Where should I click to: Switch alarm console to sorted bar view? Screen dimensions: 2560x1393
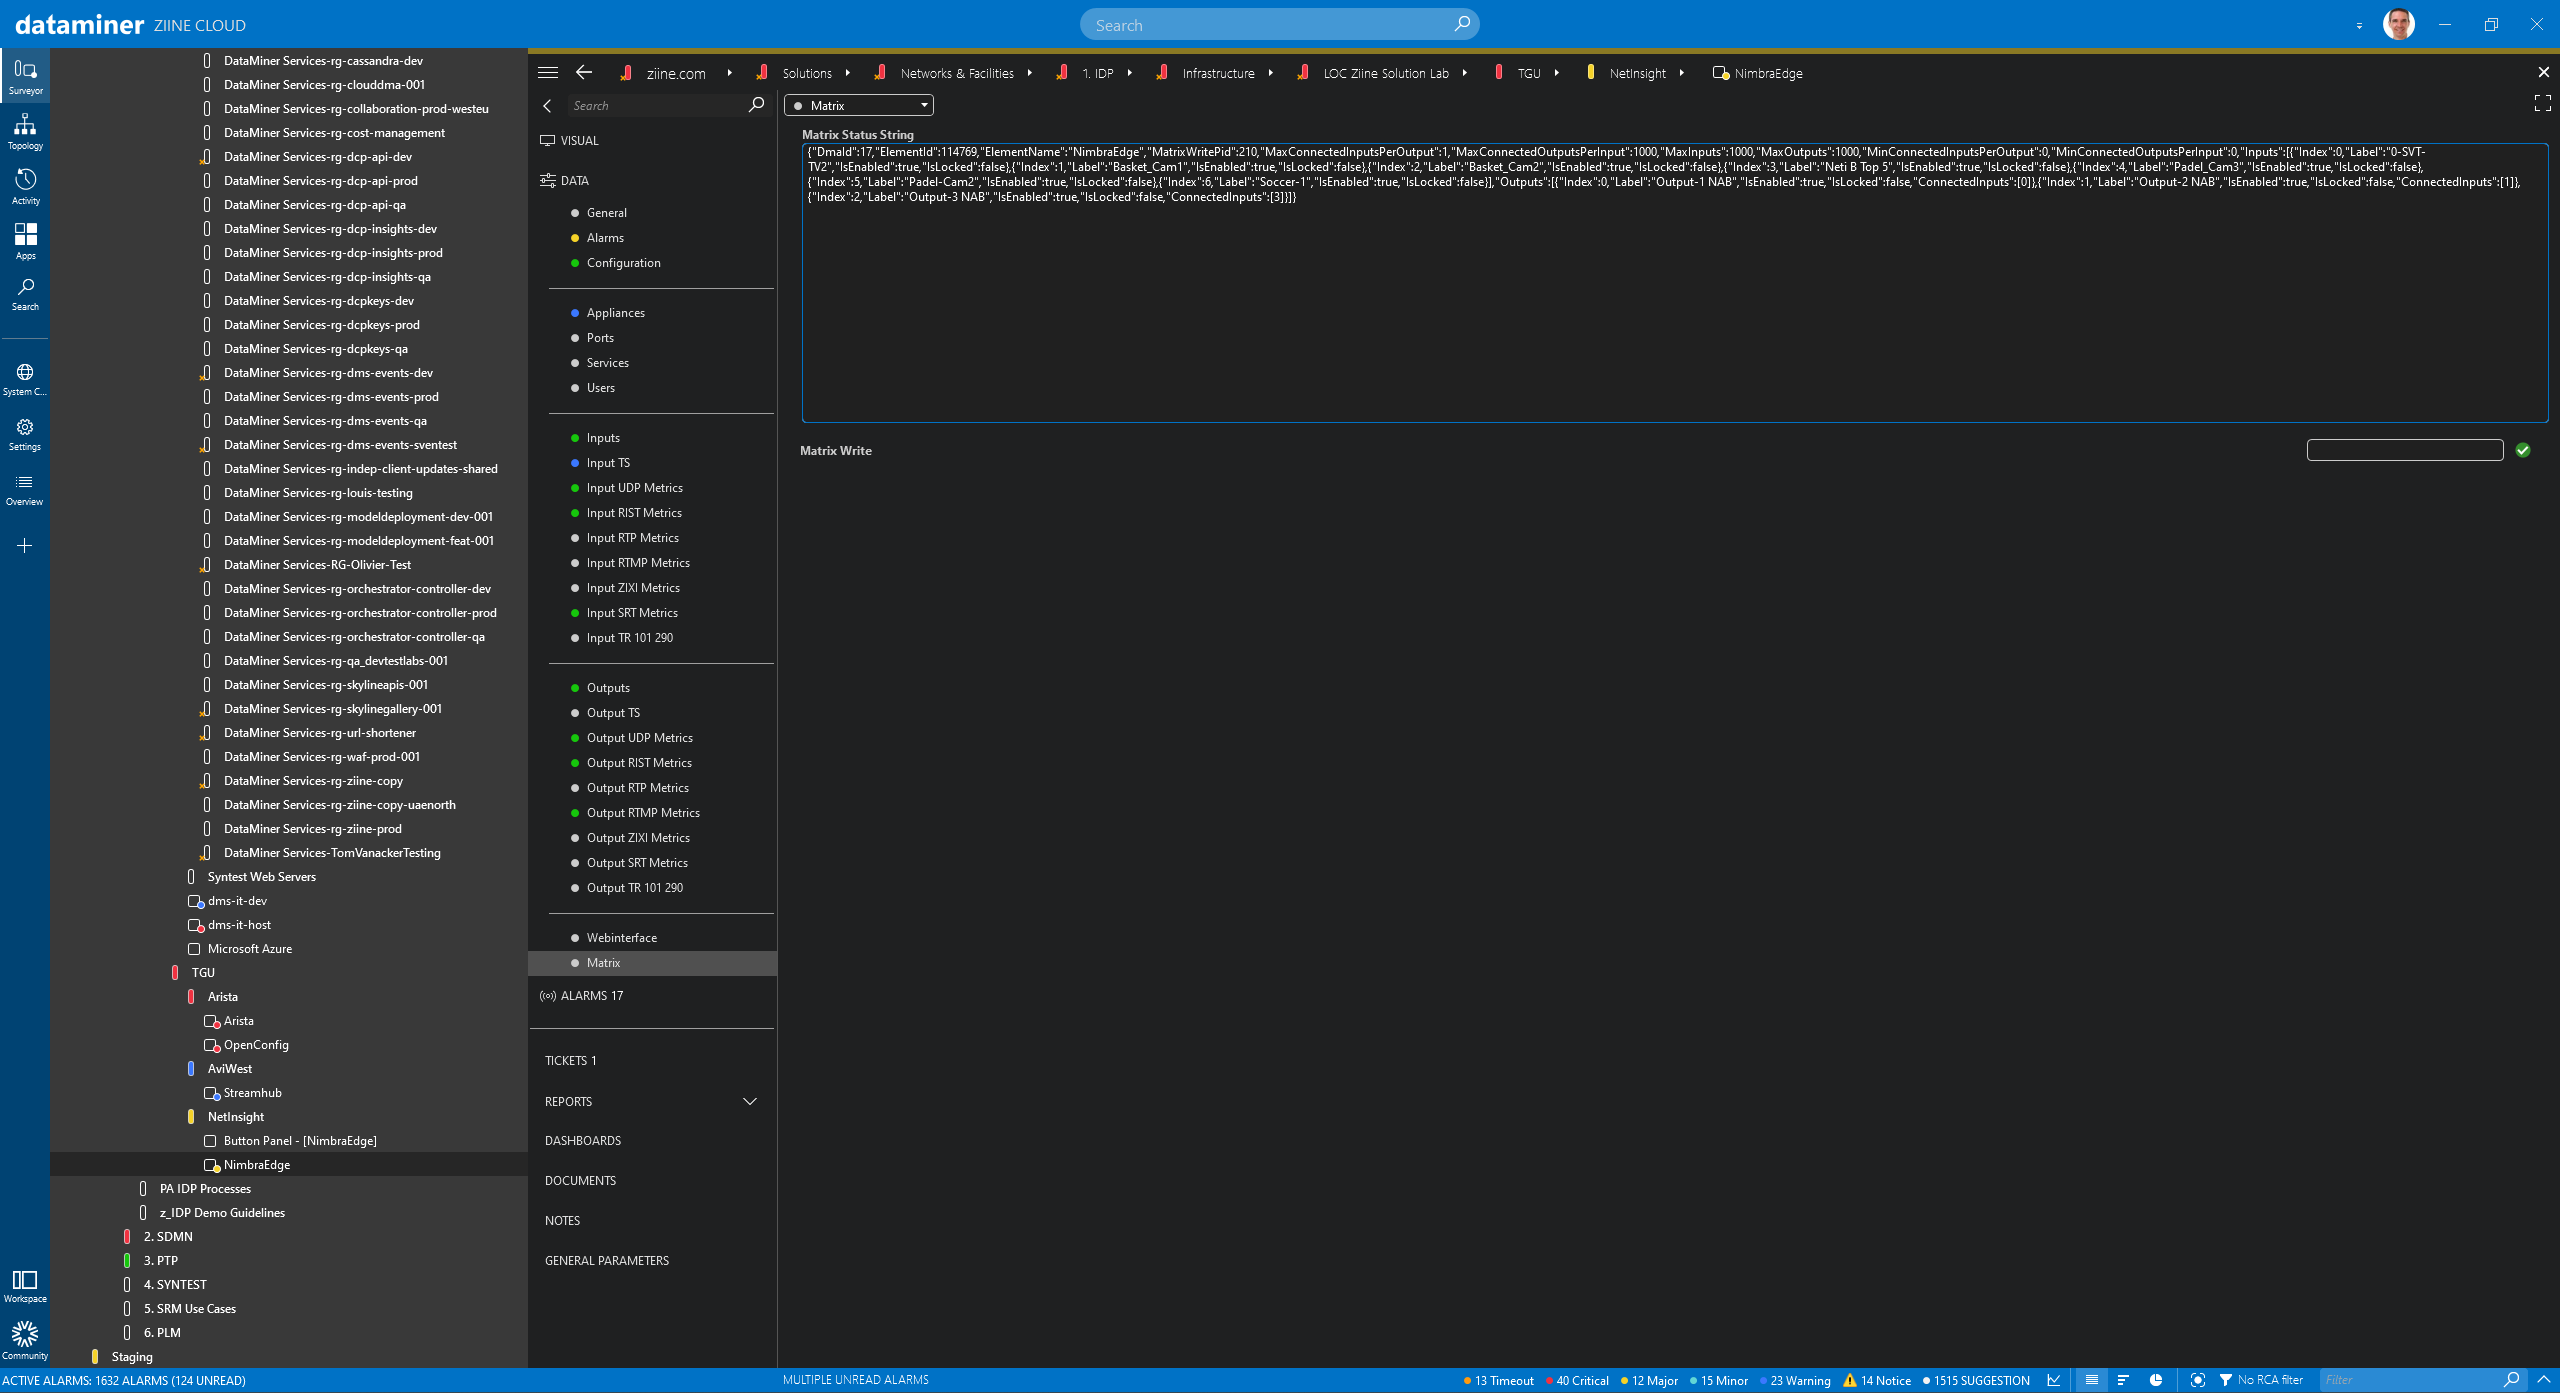pos(2123,1380)
